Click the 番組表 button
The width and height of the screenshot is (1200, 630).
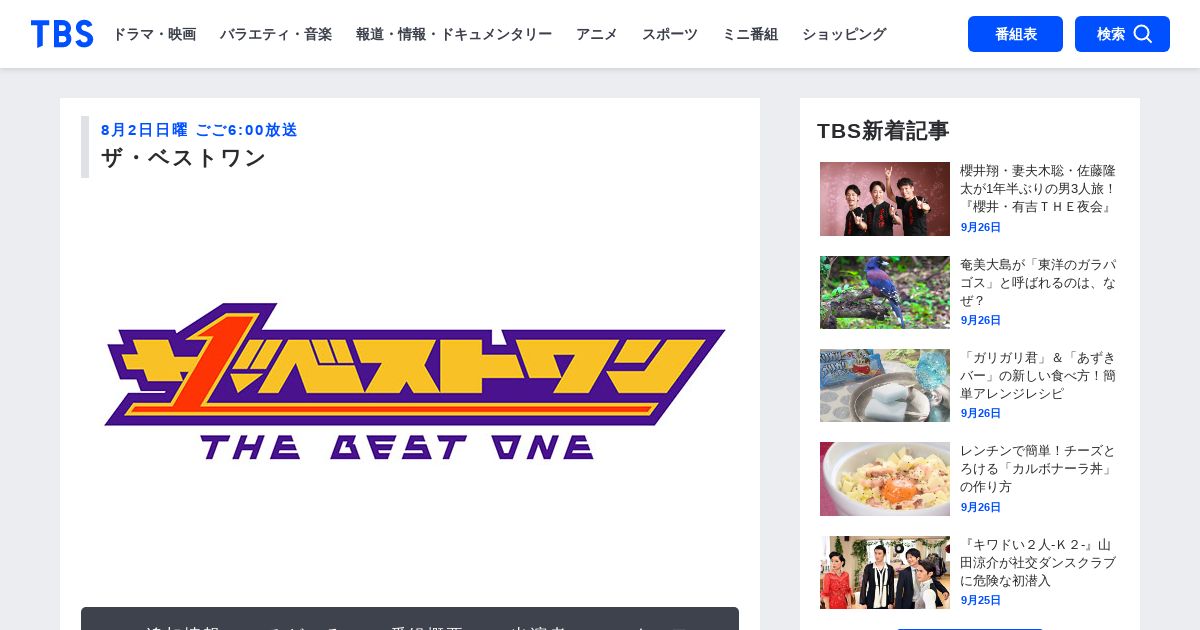click(x=1015, y=34)
